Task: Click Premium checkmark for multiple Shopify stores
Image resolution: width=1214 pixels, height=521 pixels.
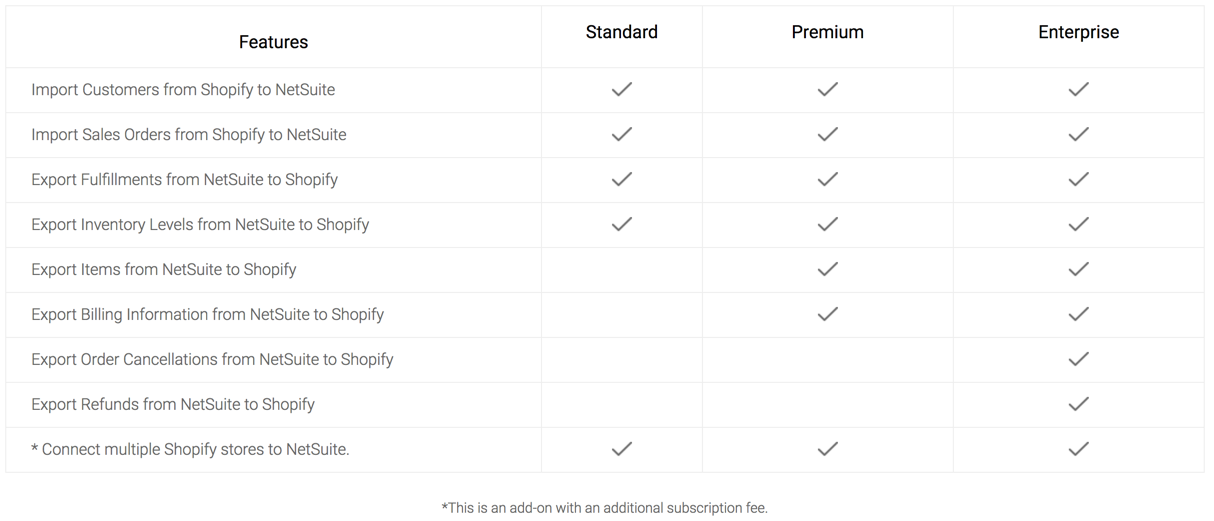Action: pos(828,449)
